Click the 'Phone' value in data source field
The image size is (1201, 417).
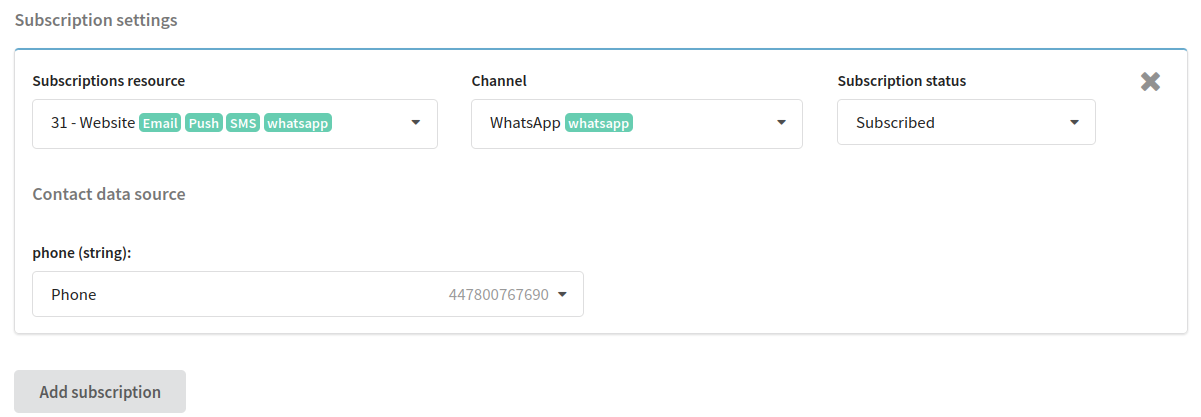coord(74,295)
